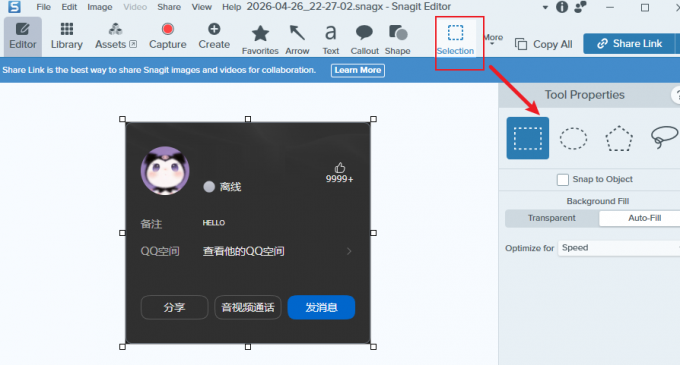The width and height of the screenshot is (680, 365).
Task: Open the View menu
Action: (202, 7)
